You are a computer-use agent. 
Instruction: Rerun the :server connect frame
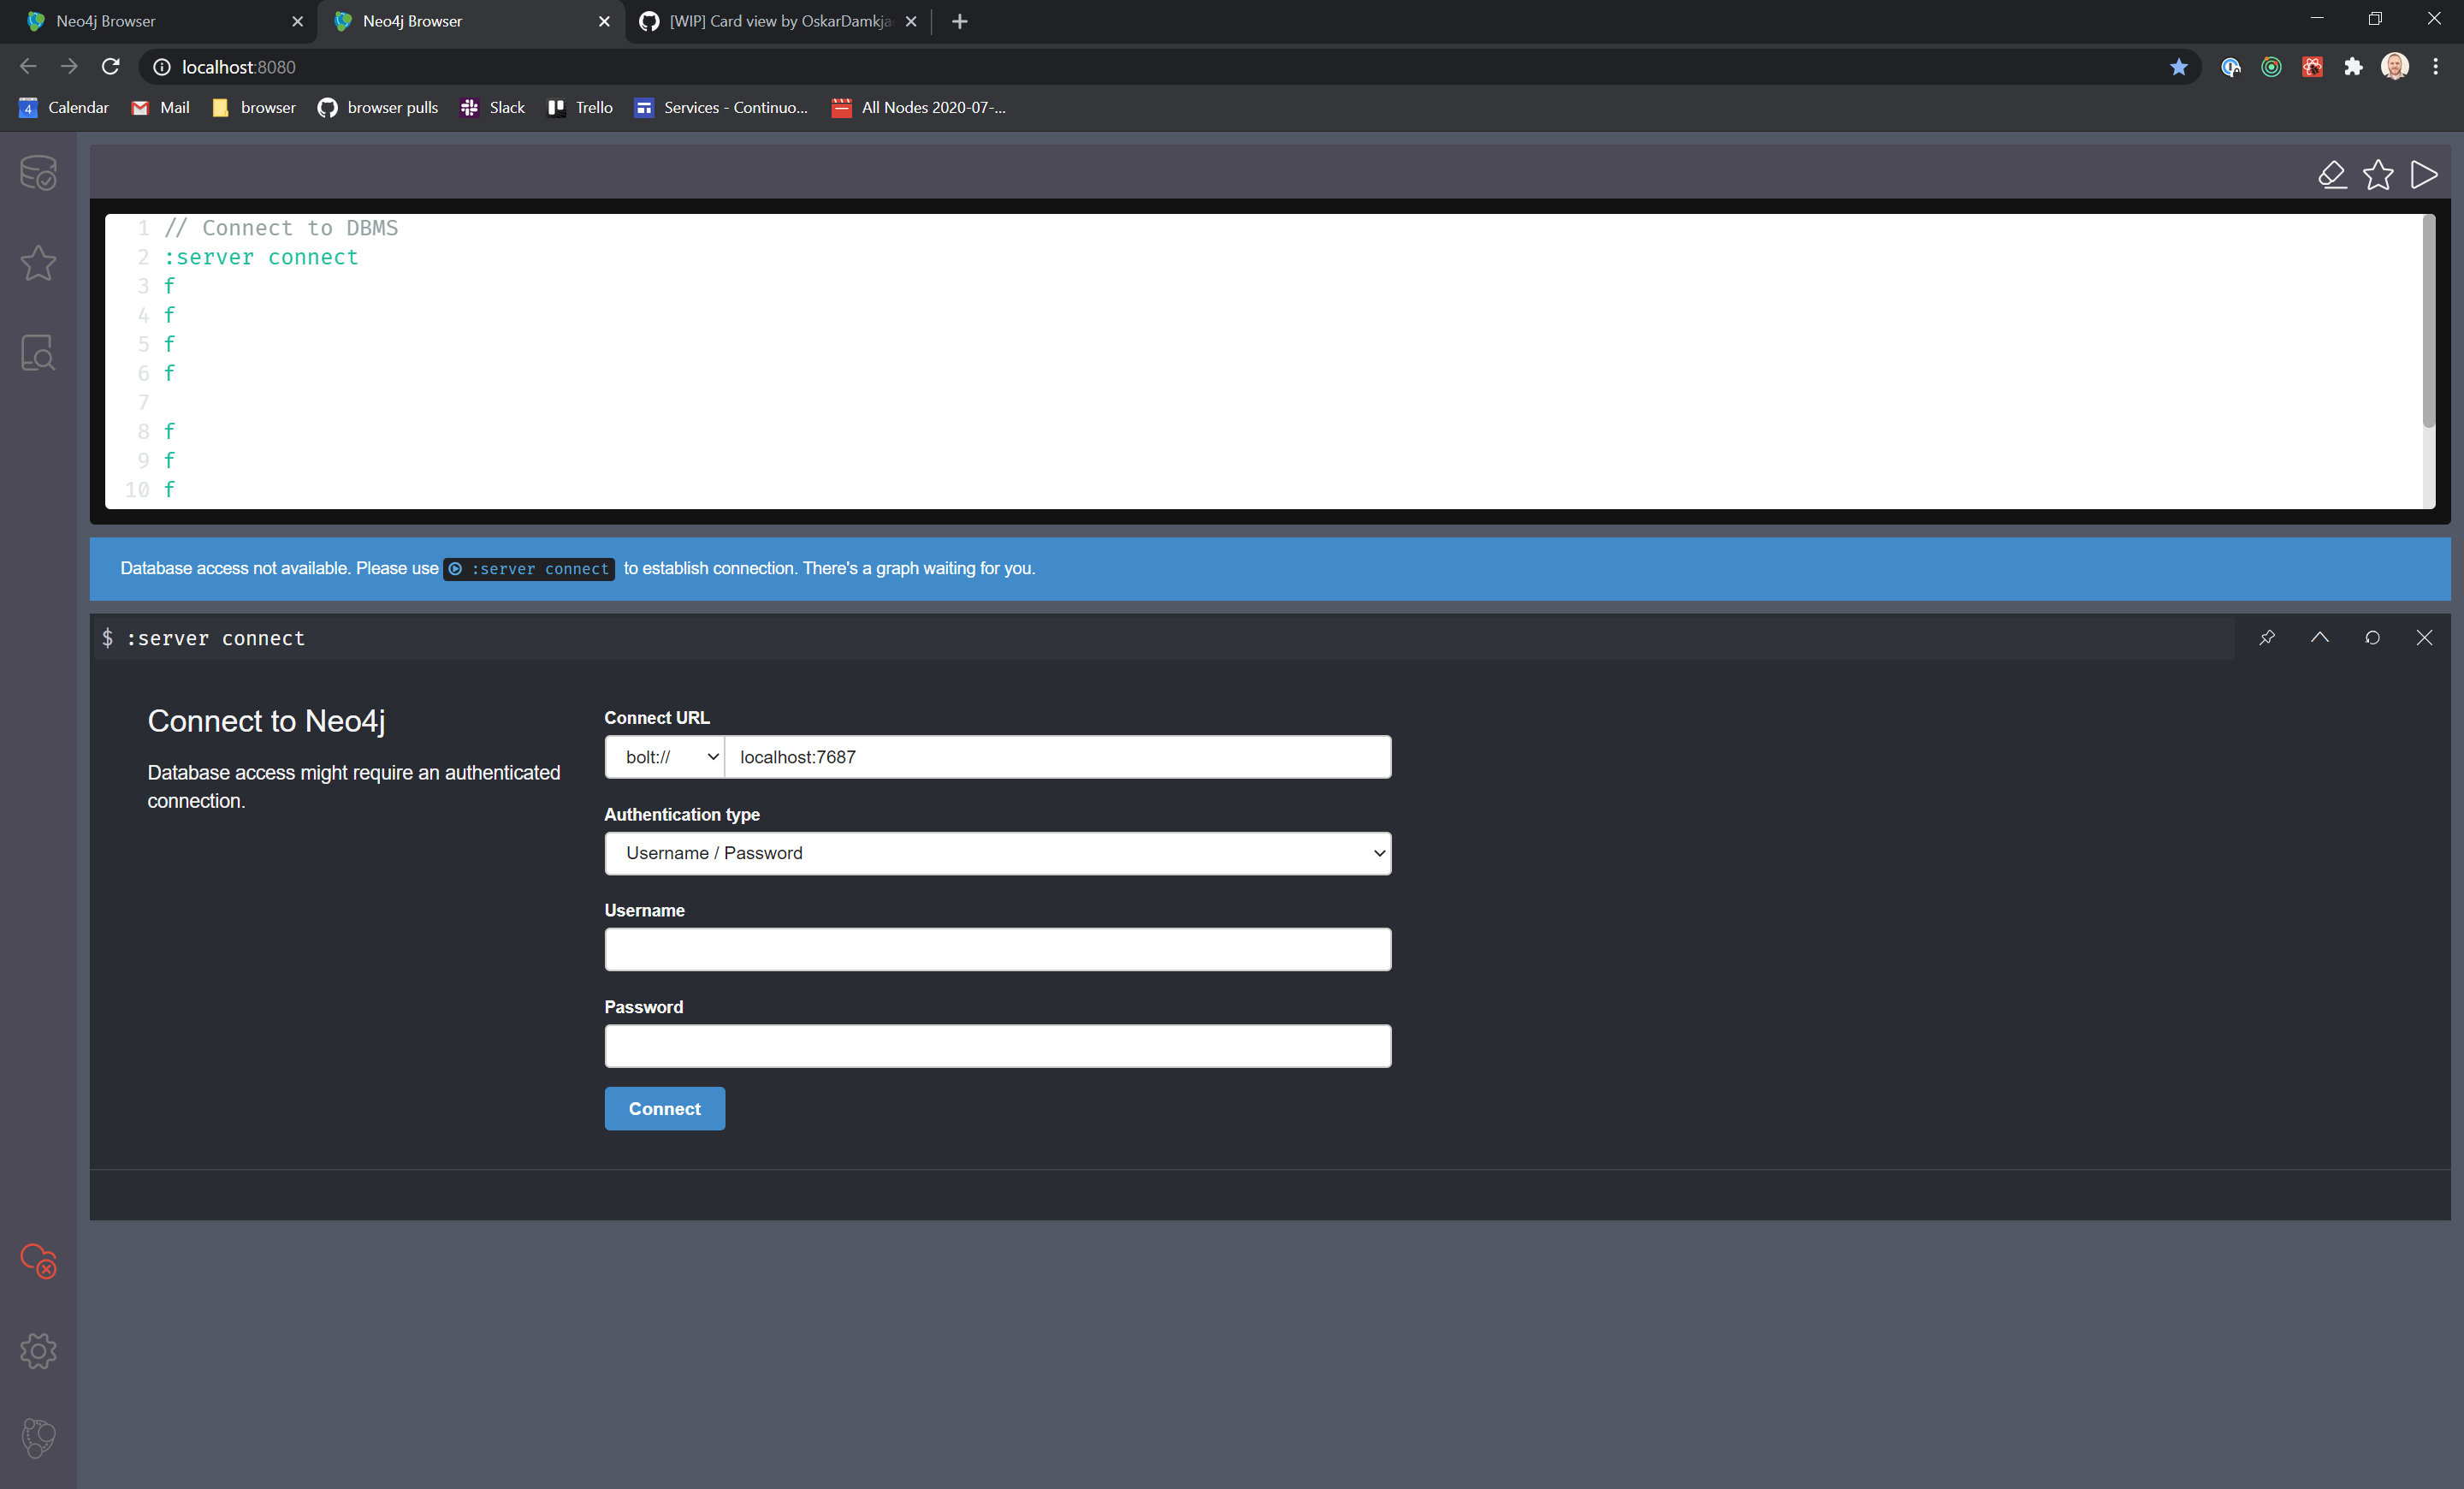coord(2372,638)
